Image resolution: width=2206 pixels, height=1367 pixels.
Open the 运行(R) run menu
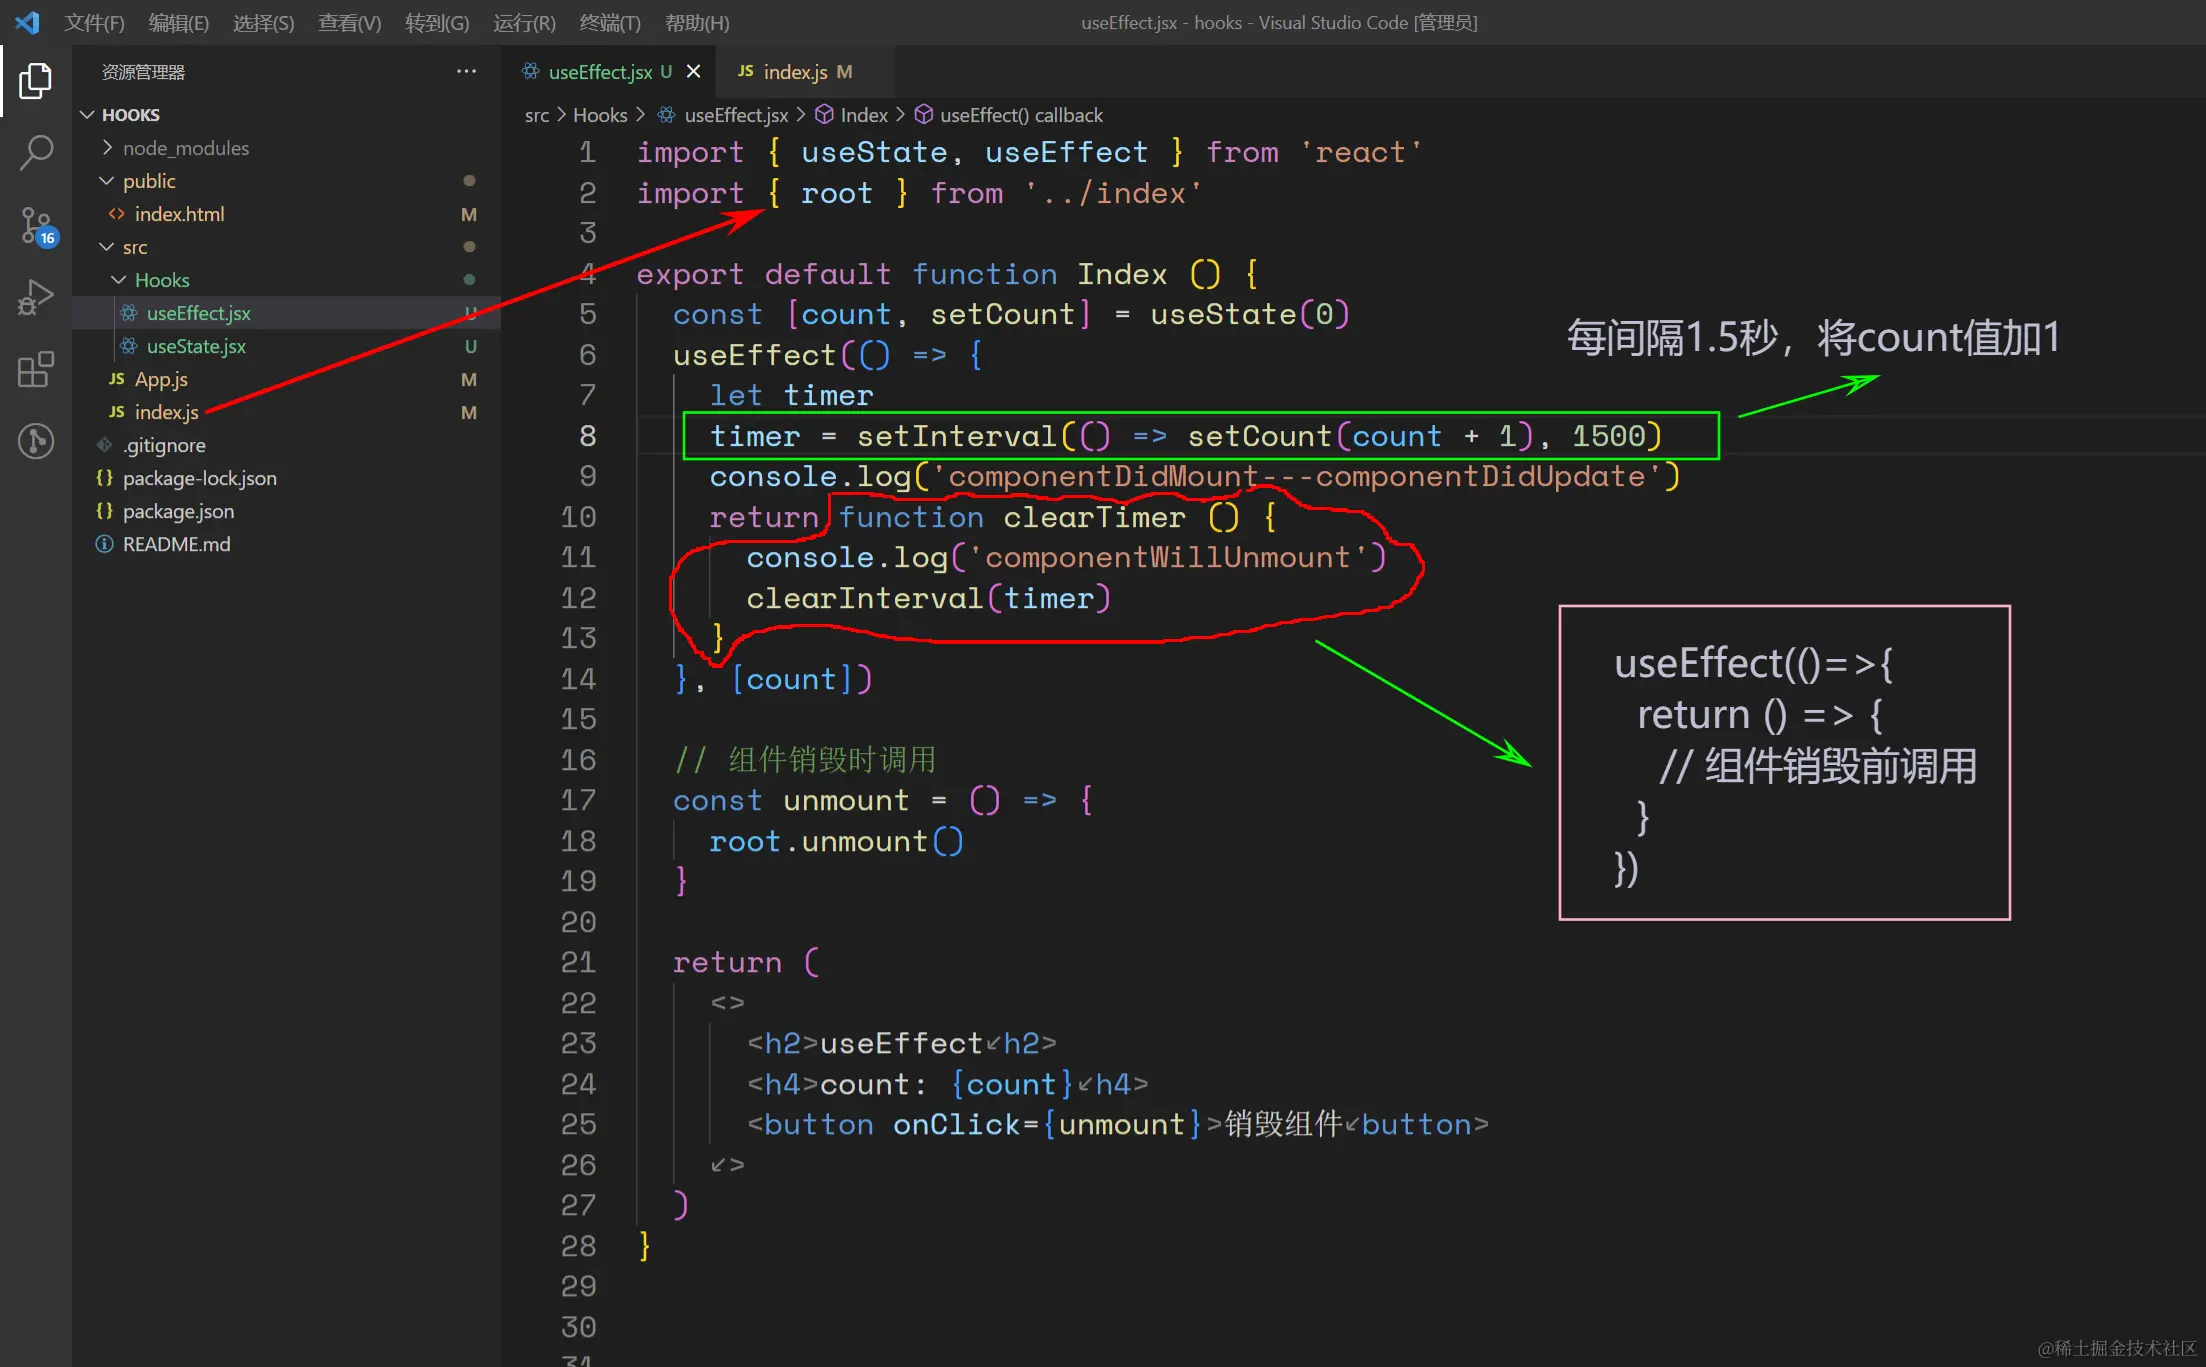(x=524, y=23)
